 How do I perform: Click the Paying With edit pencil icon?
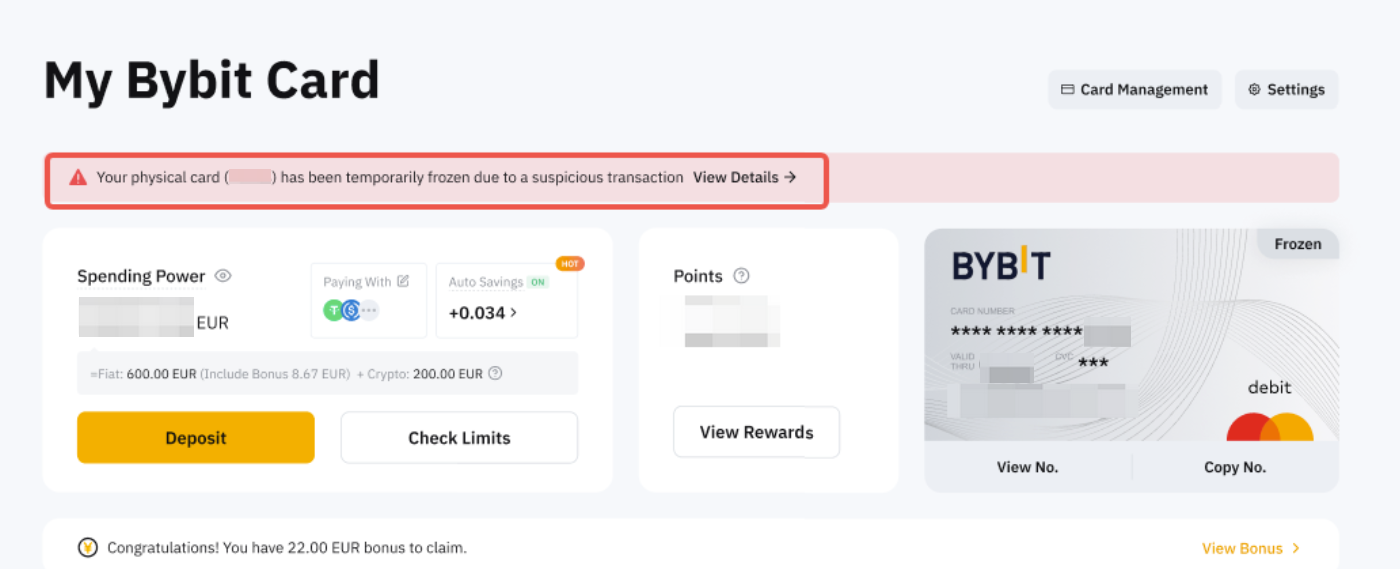tap(403, 281)
